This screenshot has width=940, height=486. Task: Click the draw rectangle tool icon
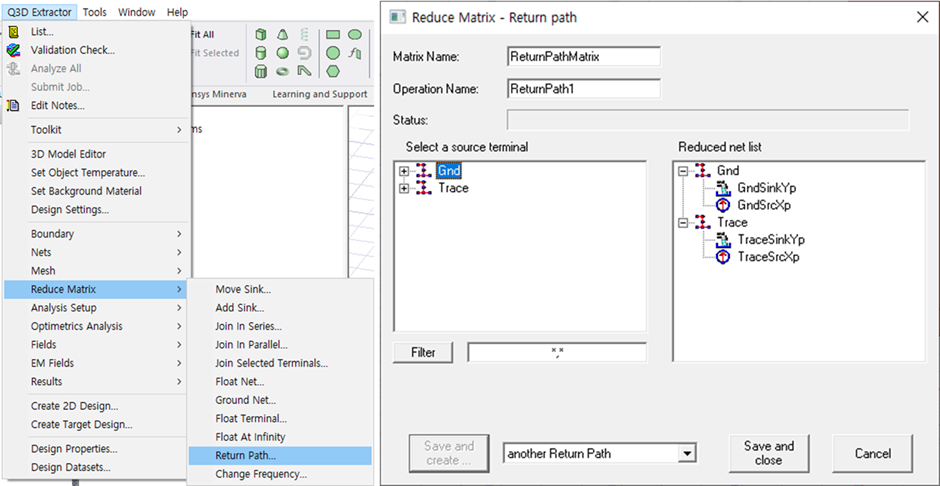(x=333, y=35)
